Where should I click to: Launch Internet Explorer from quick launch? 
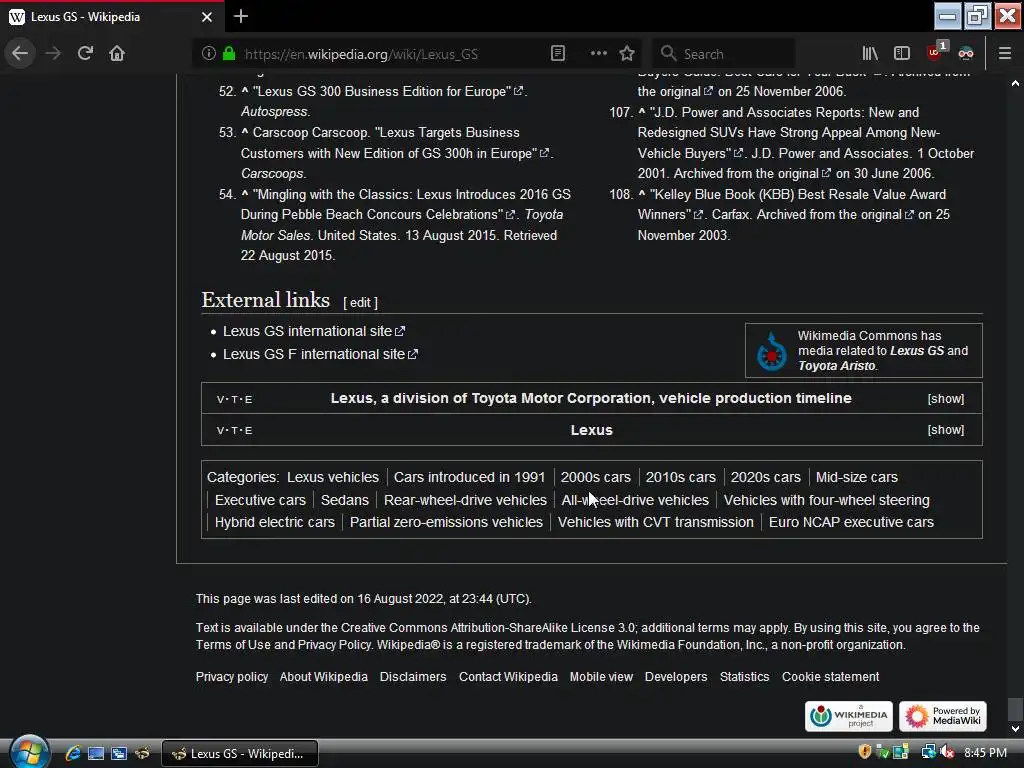point(72,754)
